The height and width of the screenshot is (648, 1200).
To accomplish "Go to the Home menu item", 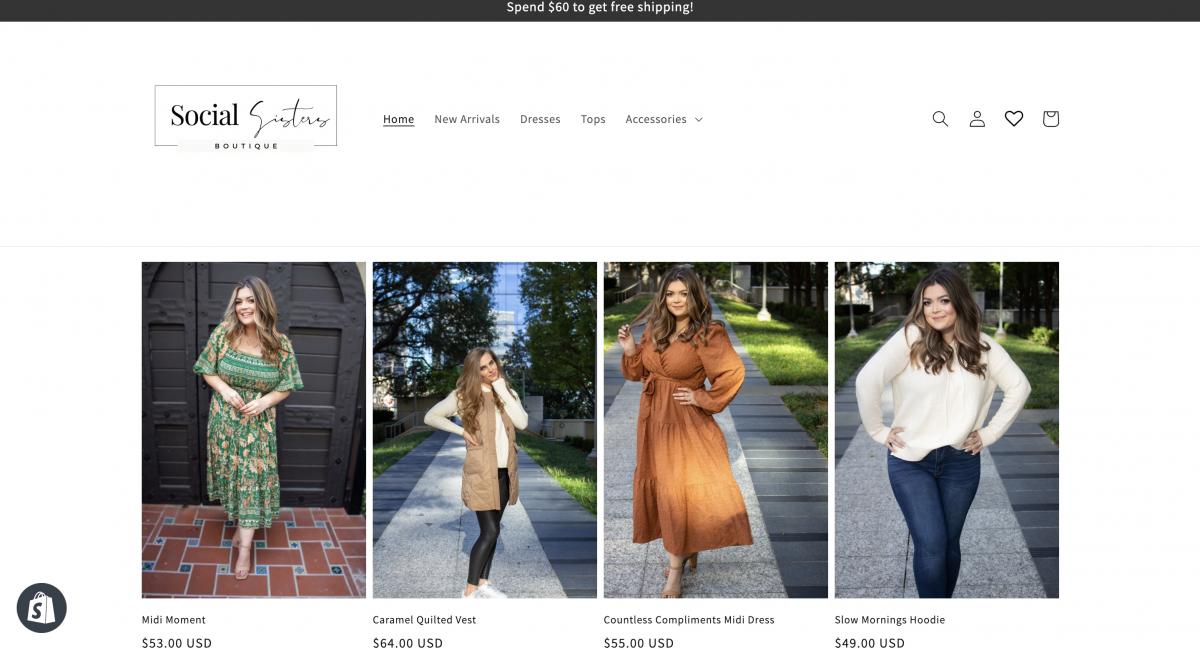I will pos(398,119).
